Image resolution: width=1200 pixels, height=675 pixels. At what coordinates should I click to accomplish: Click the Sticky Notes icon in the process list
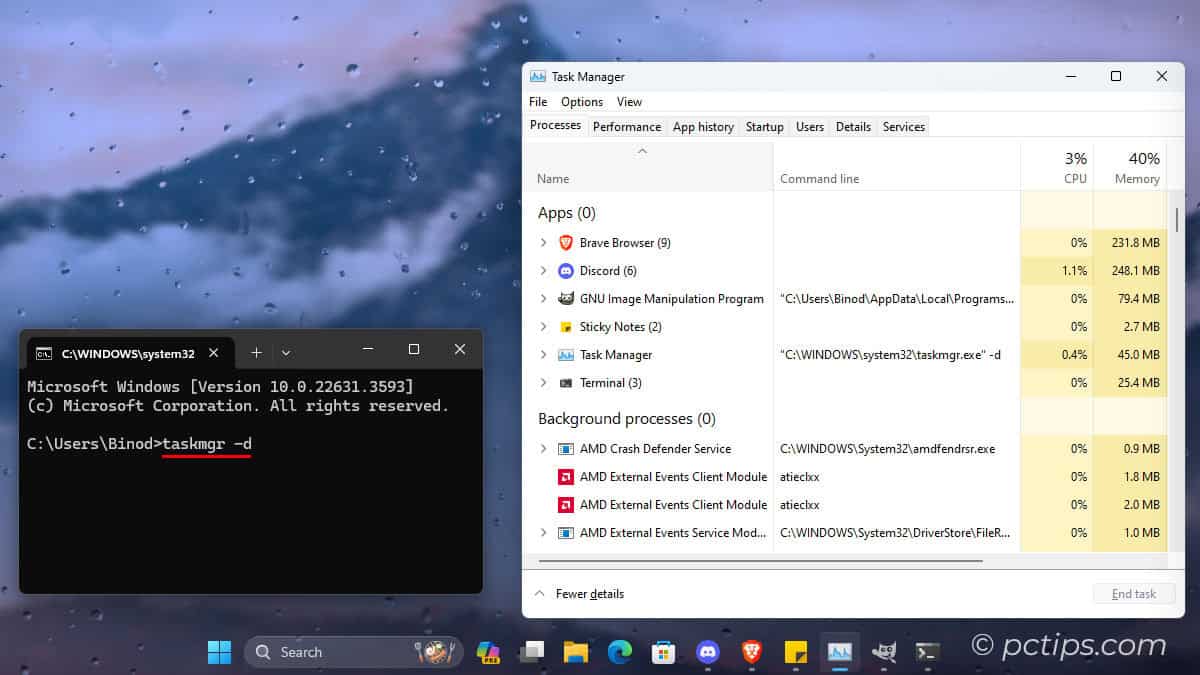pyautogui.click(x=565, y=326)
